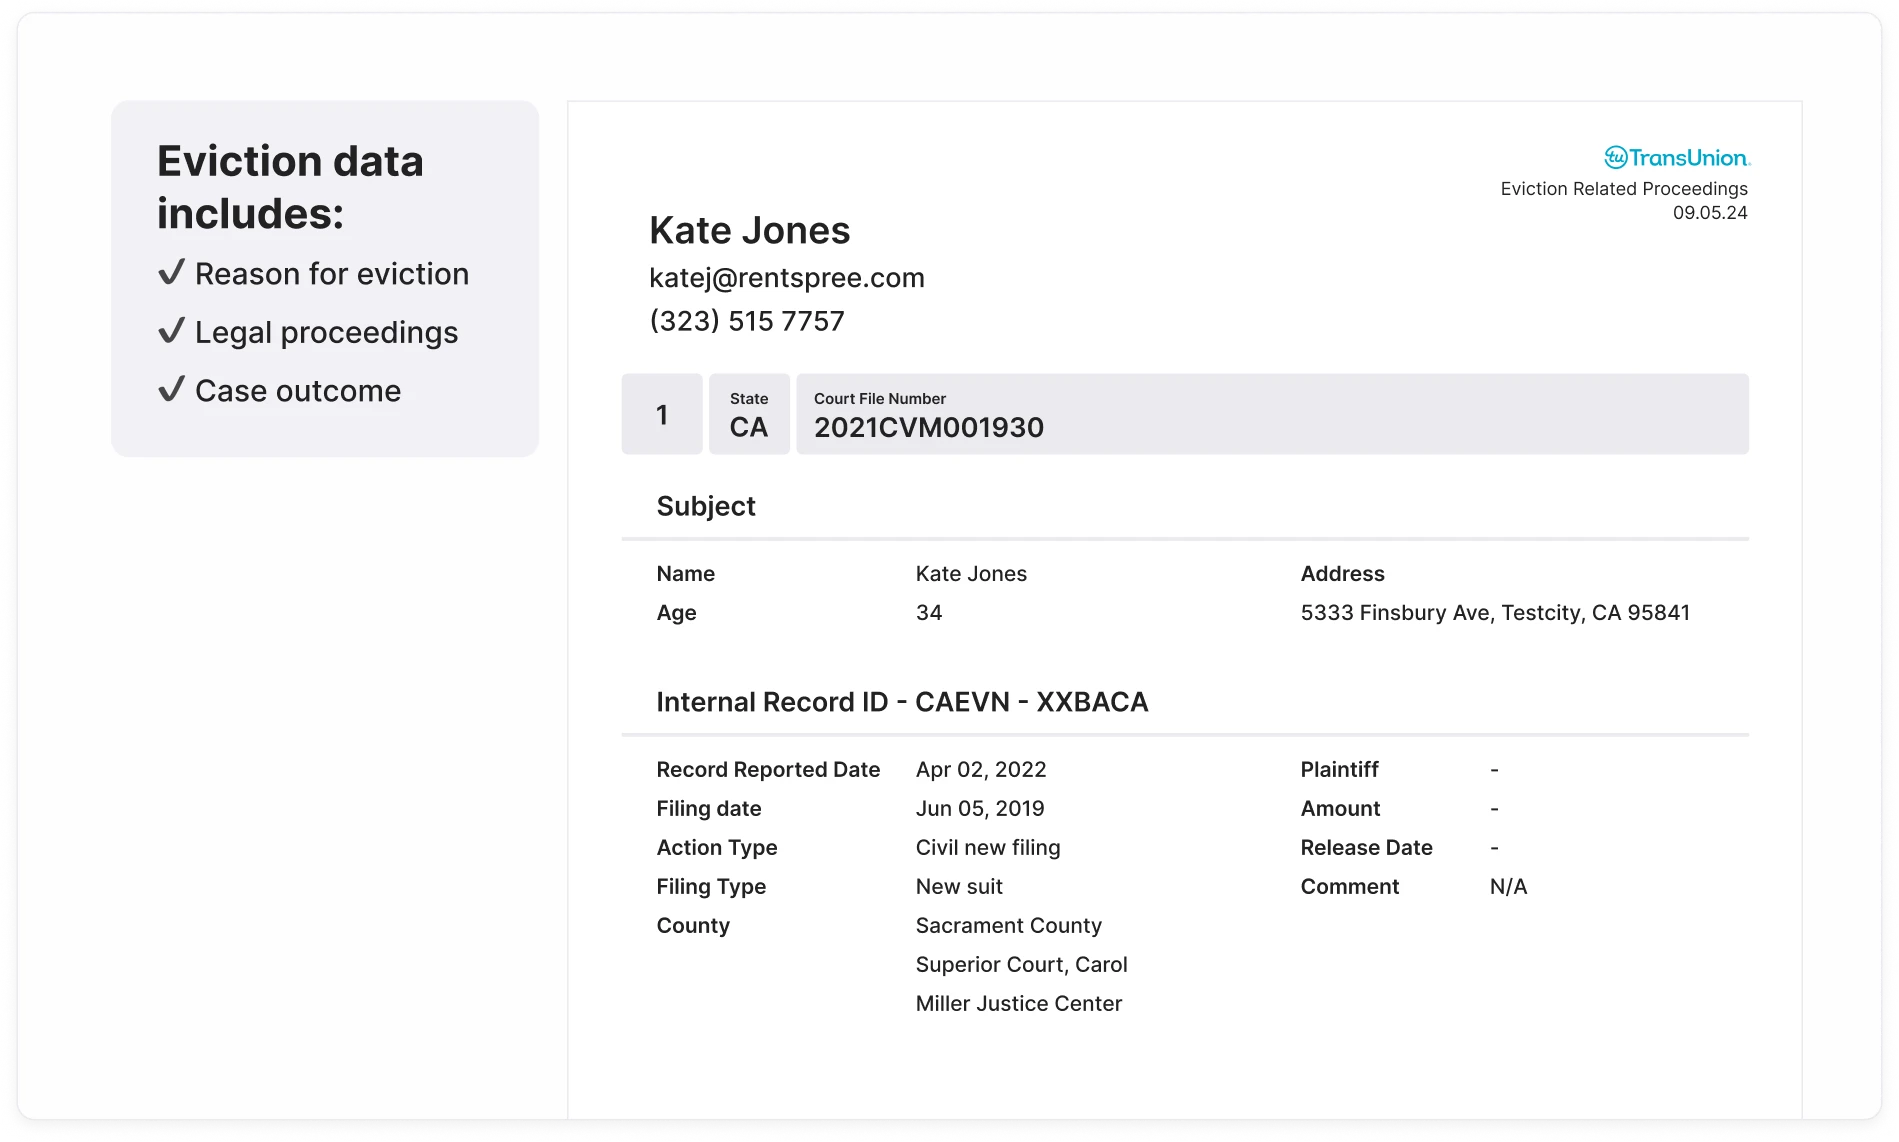Viewport: 1899px width, 1142px height.
Task: Select the checkmark beside Case outcome
Action: pyautogui.click(x=172, y=388)
